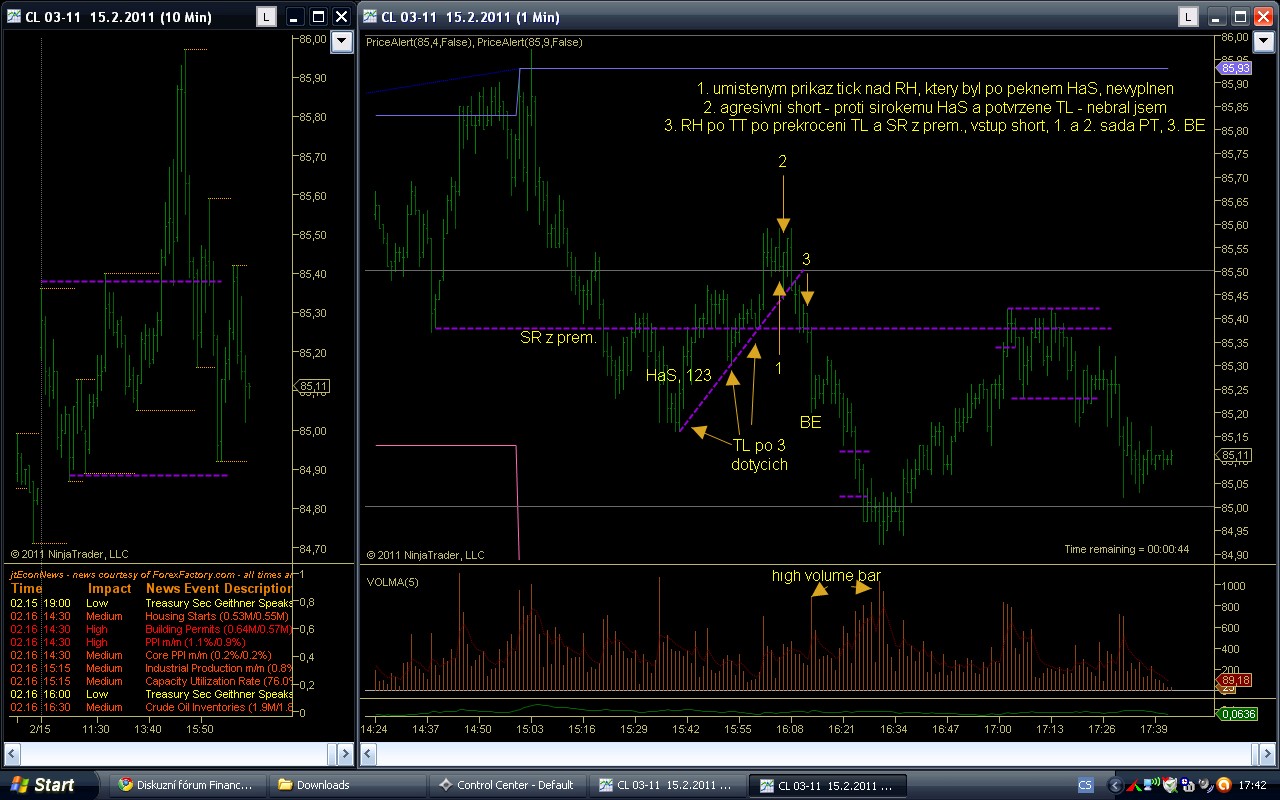Click the red-green triangle tray icon
1280x800 pixels.
pyautogui.click(x=1132, y=785)
